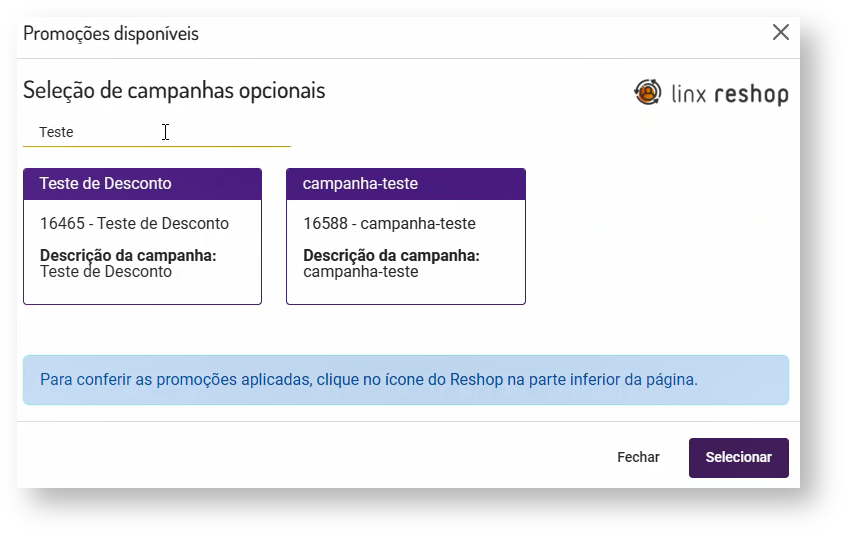Close the Promoções disponíveis dialog

tap(781, 33)
